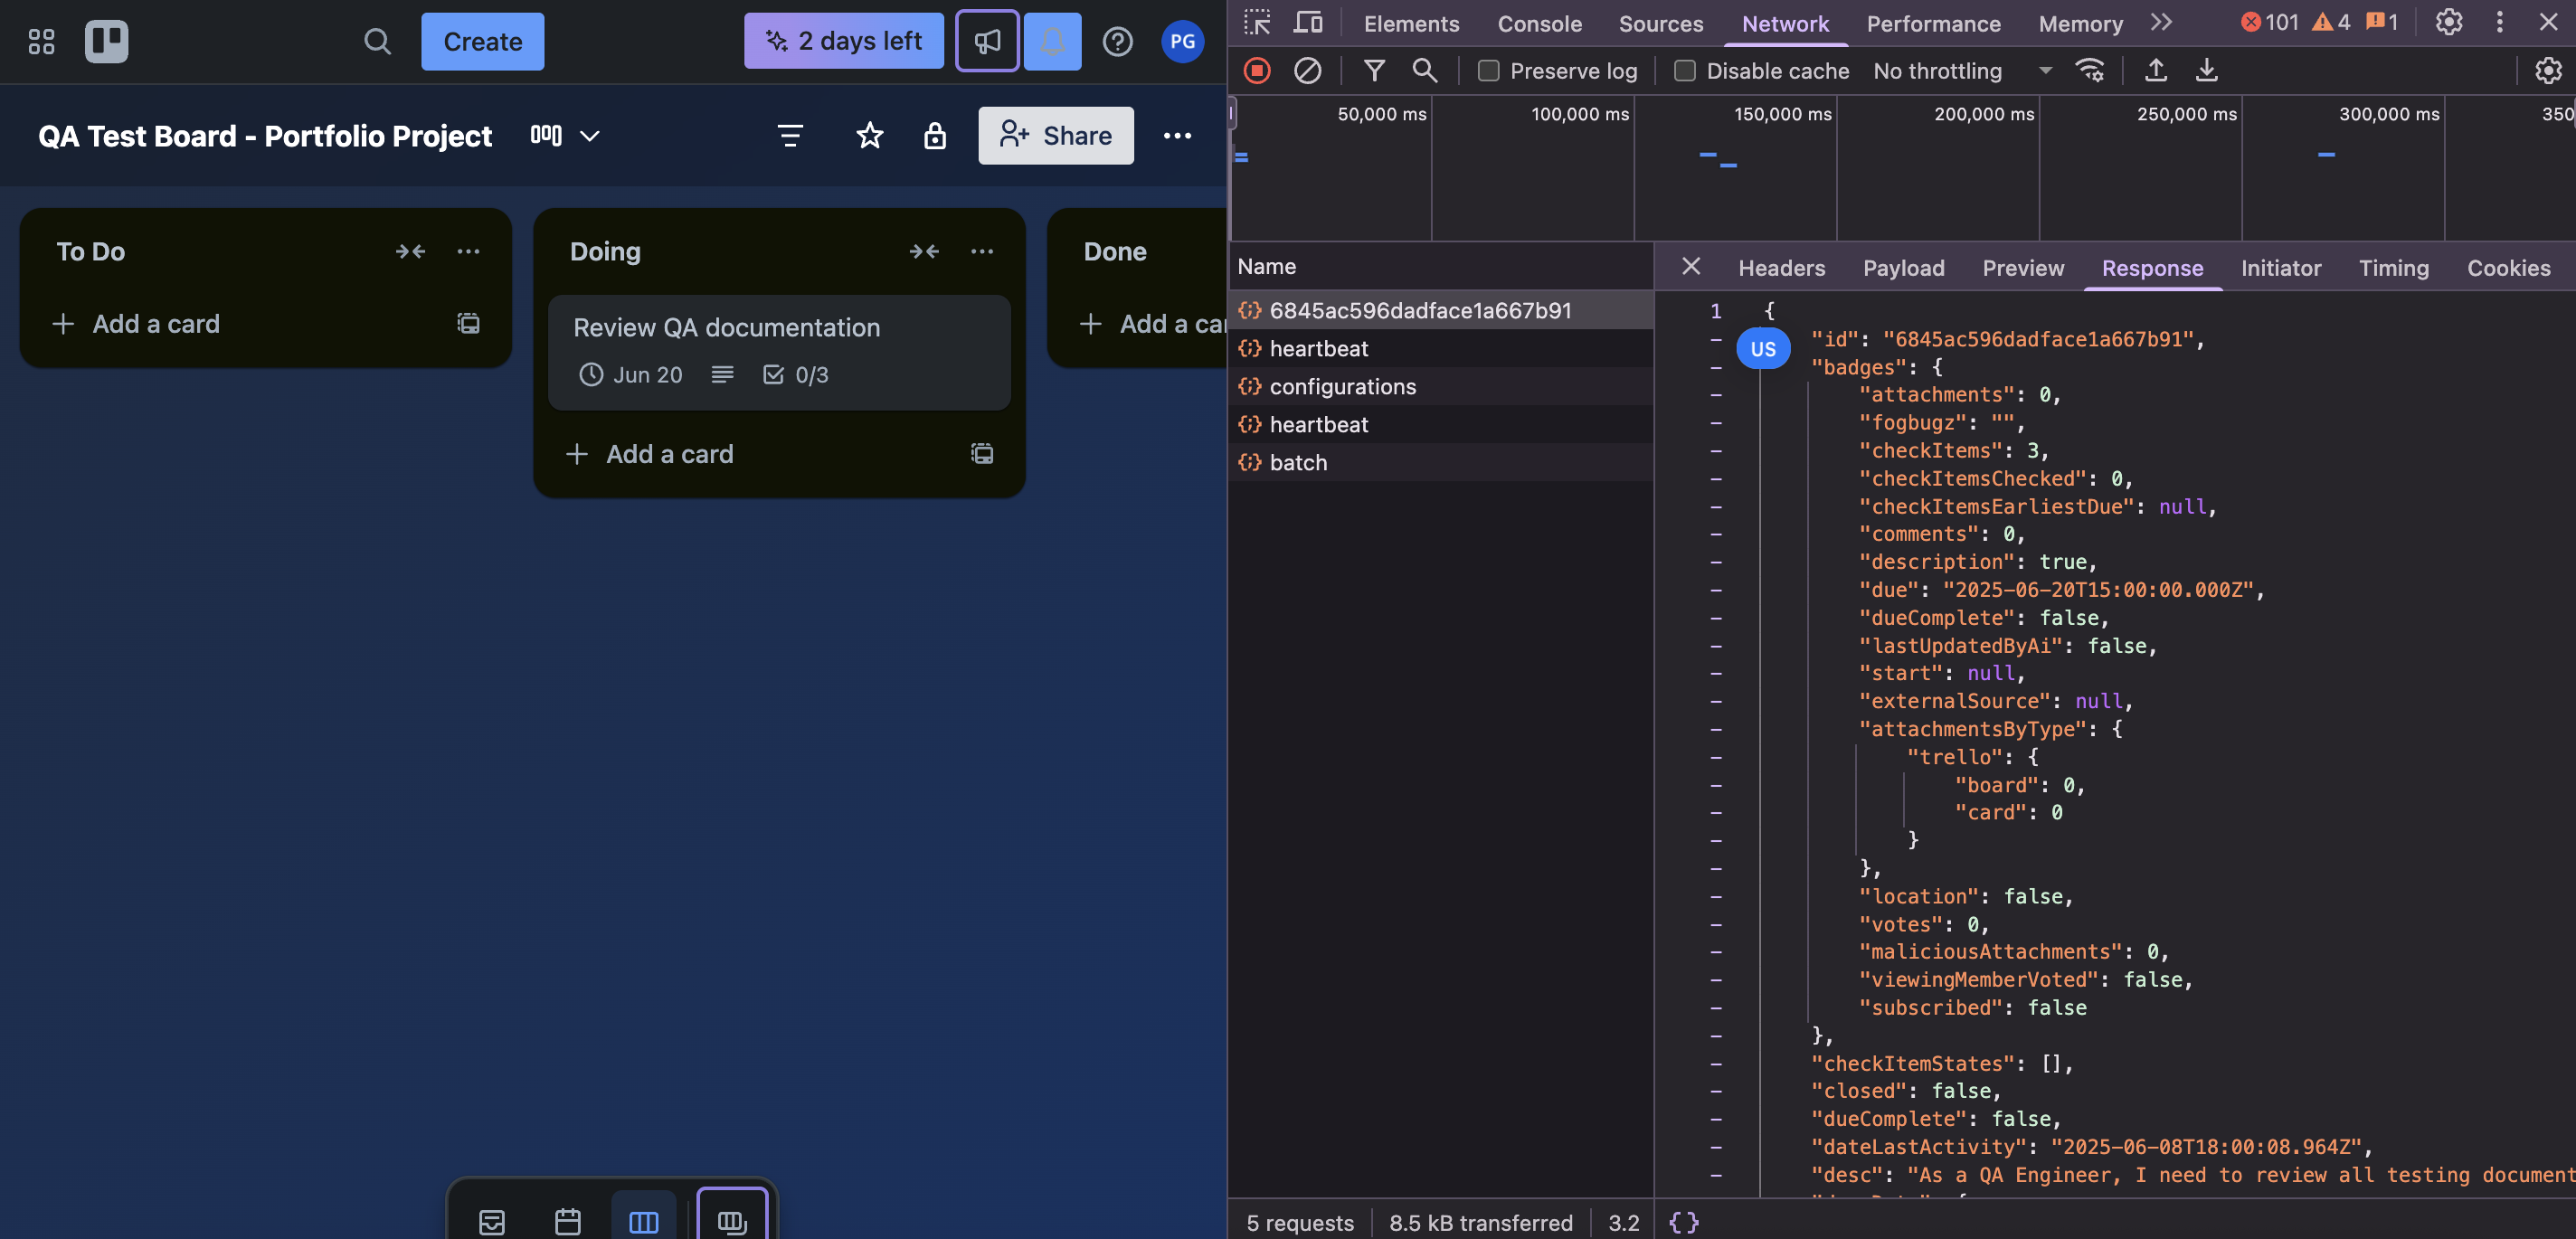
Task: Collapse the Doing list
Action: 924,251
